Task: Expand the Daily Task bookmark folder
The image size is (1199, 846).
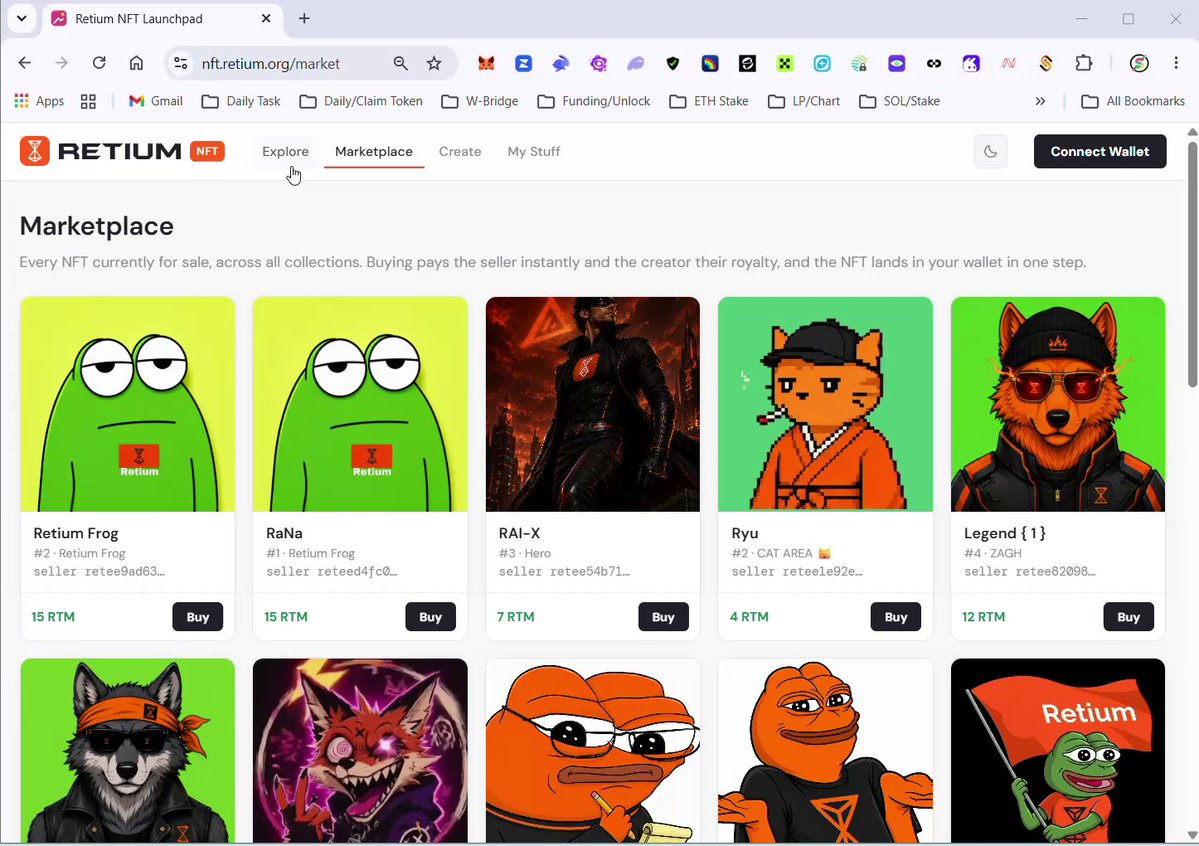Action: point(241,101)
